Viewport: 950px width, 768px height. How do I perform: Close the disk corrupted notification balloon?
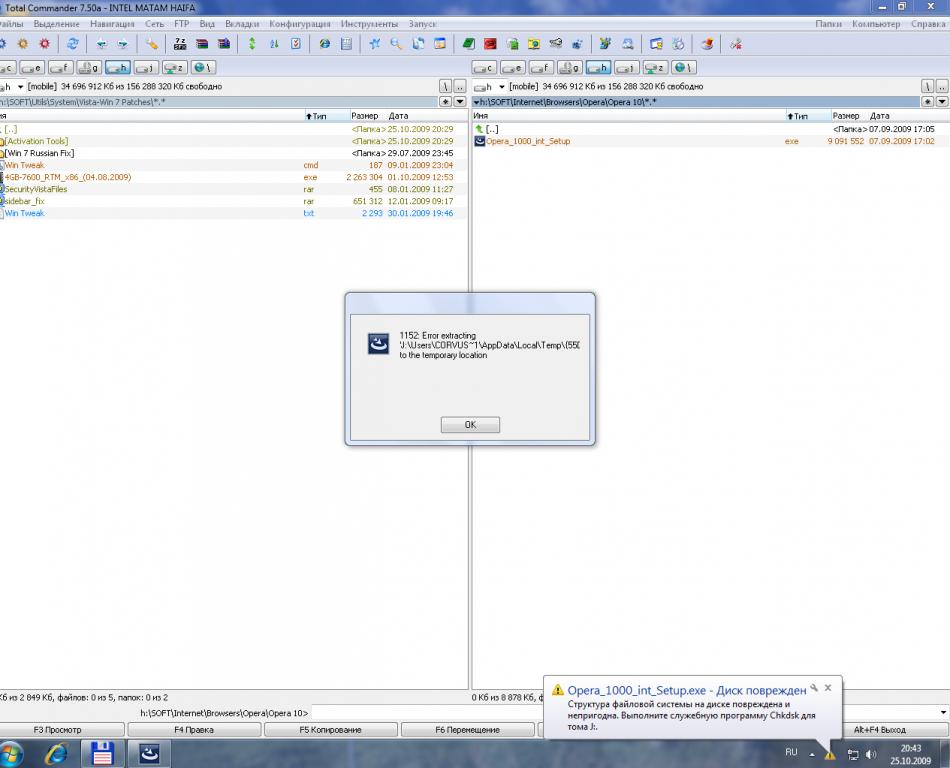coord(828,688)
